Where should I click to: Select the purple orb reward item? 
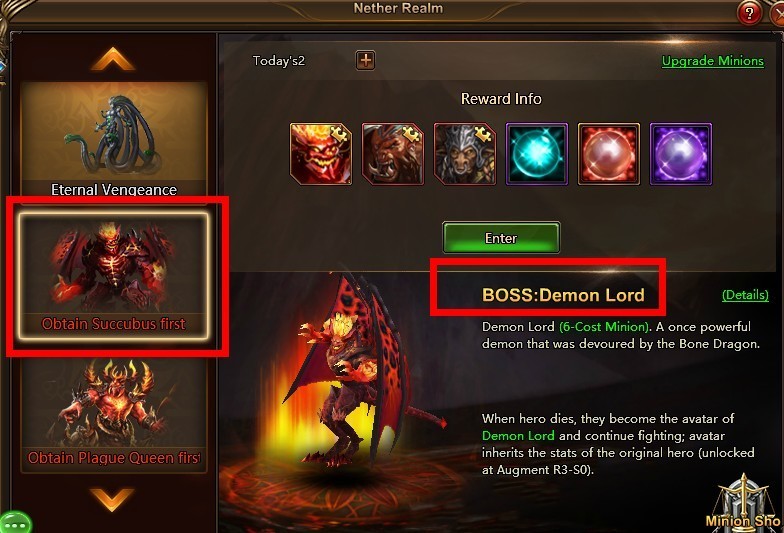[x=681, y=154]
